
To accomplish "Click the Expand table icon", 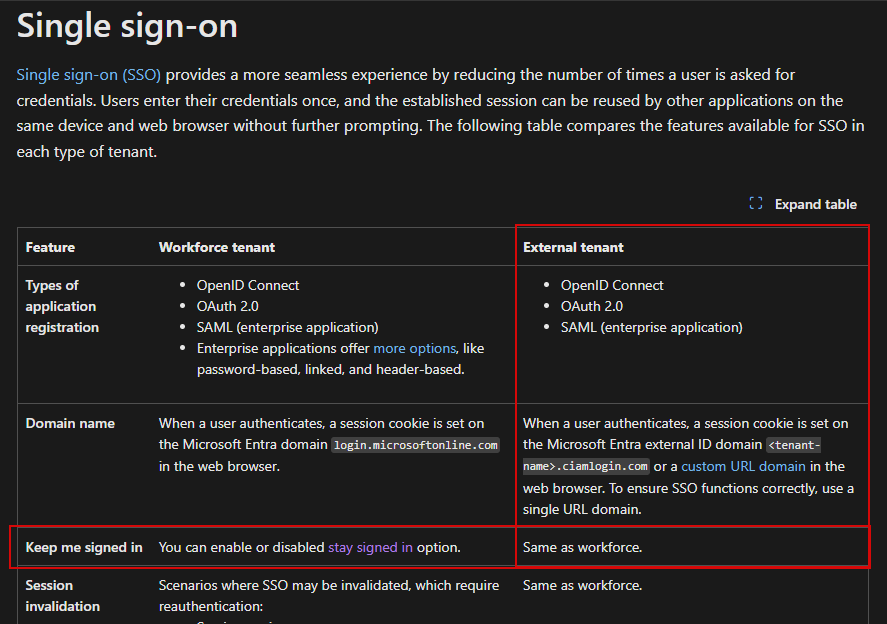I will (x=756, y=203).
